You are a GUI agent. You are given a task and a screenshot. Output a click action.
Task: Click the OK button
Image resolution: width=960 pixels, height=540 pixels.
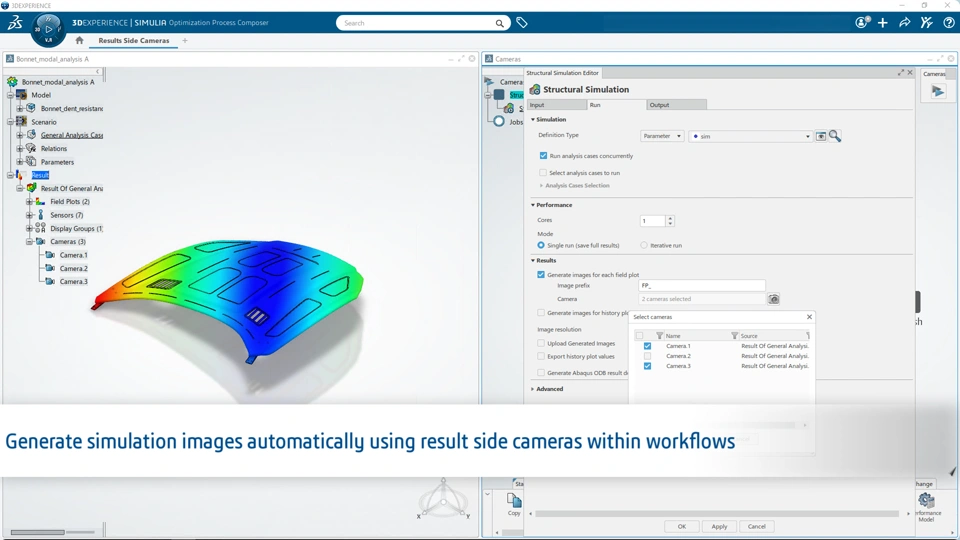point(681,527)
